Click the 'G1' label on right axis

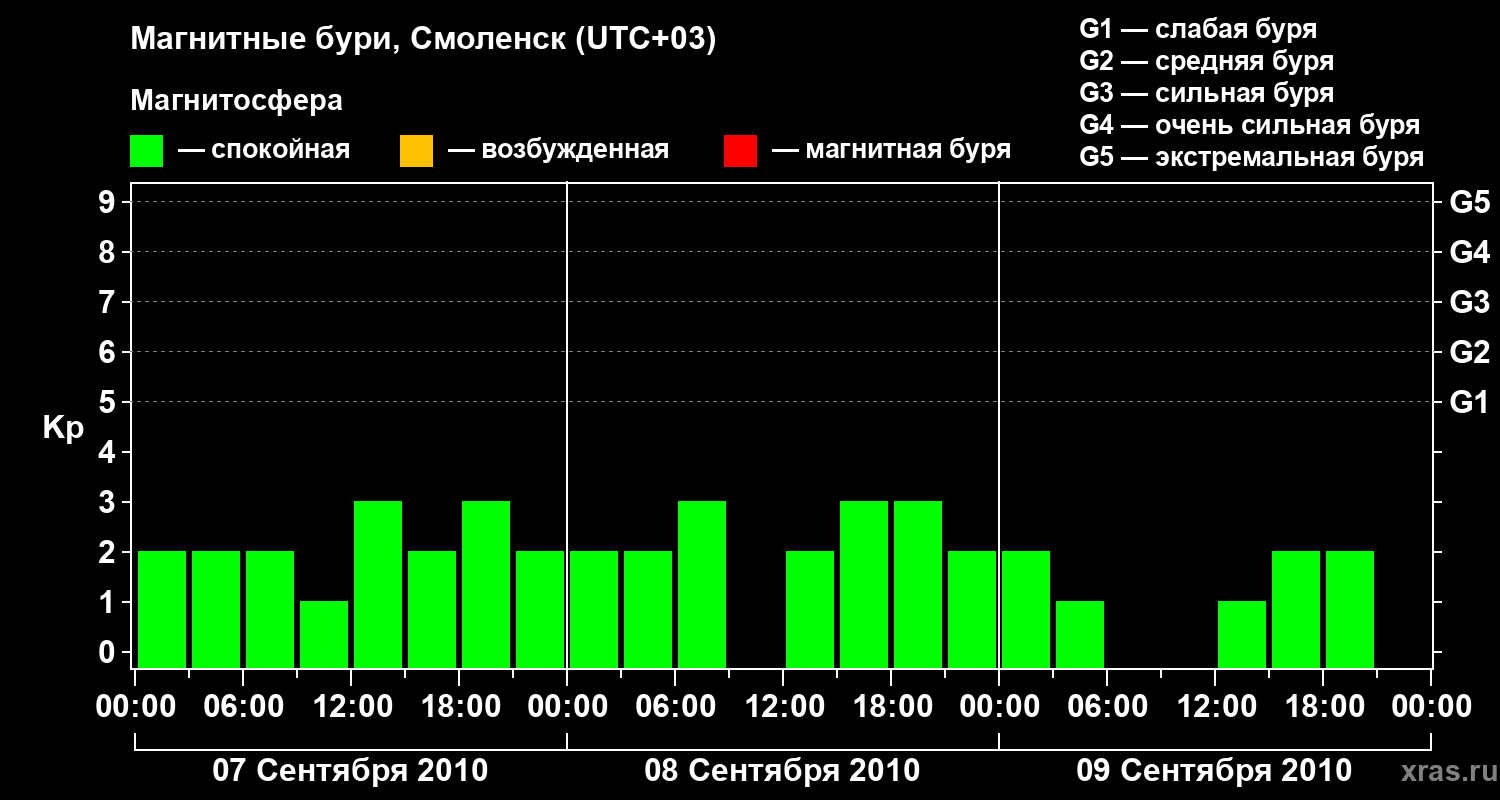point(1469,403)
